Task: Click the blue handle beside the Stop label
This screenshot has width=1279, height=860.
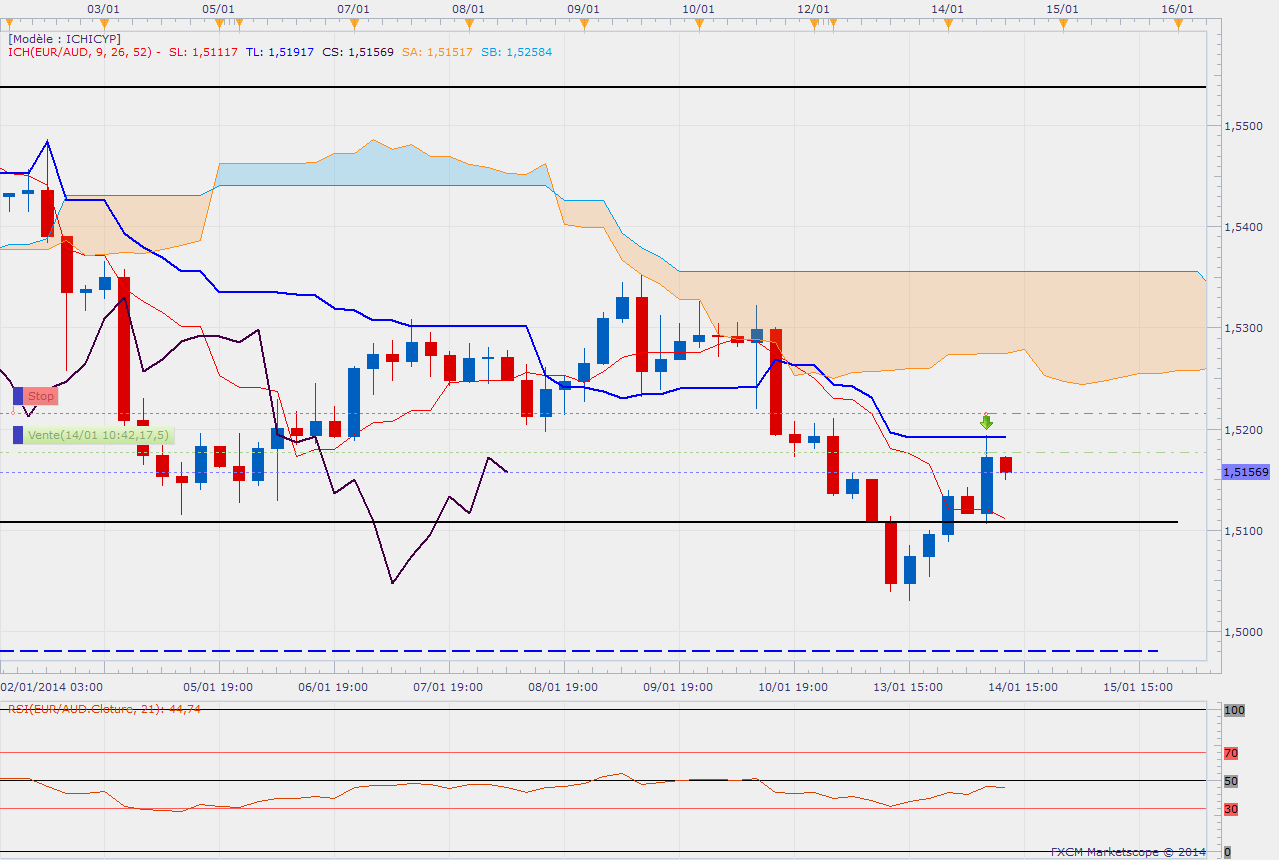Action: click(x=18, y=396)
